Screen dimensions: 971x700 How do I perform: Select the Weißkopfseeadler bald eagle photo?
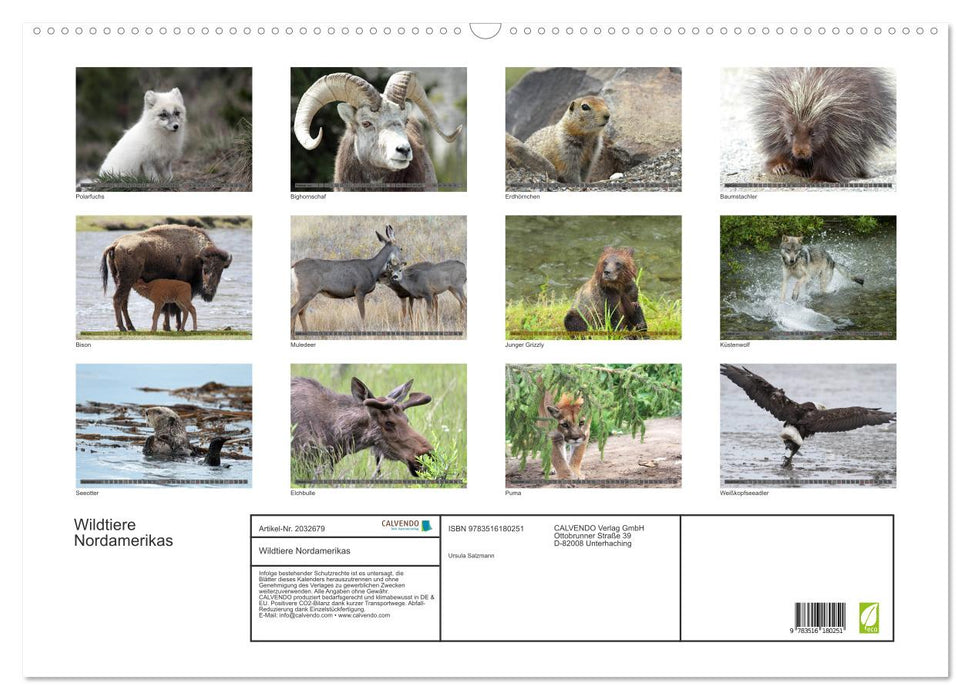807,425
